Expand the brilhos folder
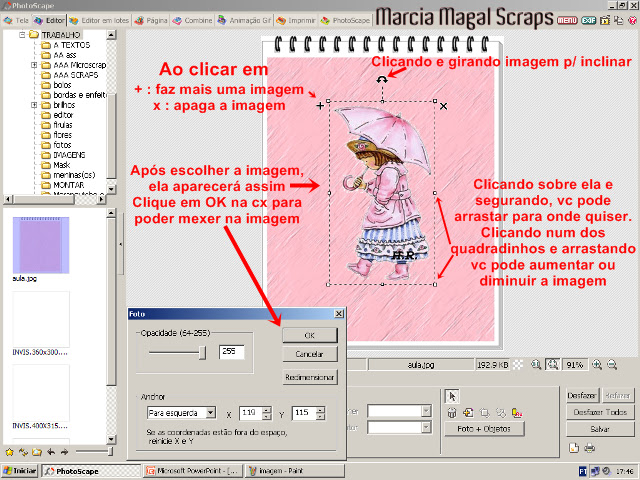 pyautogui.click(x=34, y=105)
